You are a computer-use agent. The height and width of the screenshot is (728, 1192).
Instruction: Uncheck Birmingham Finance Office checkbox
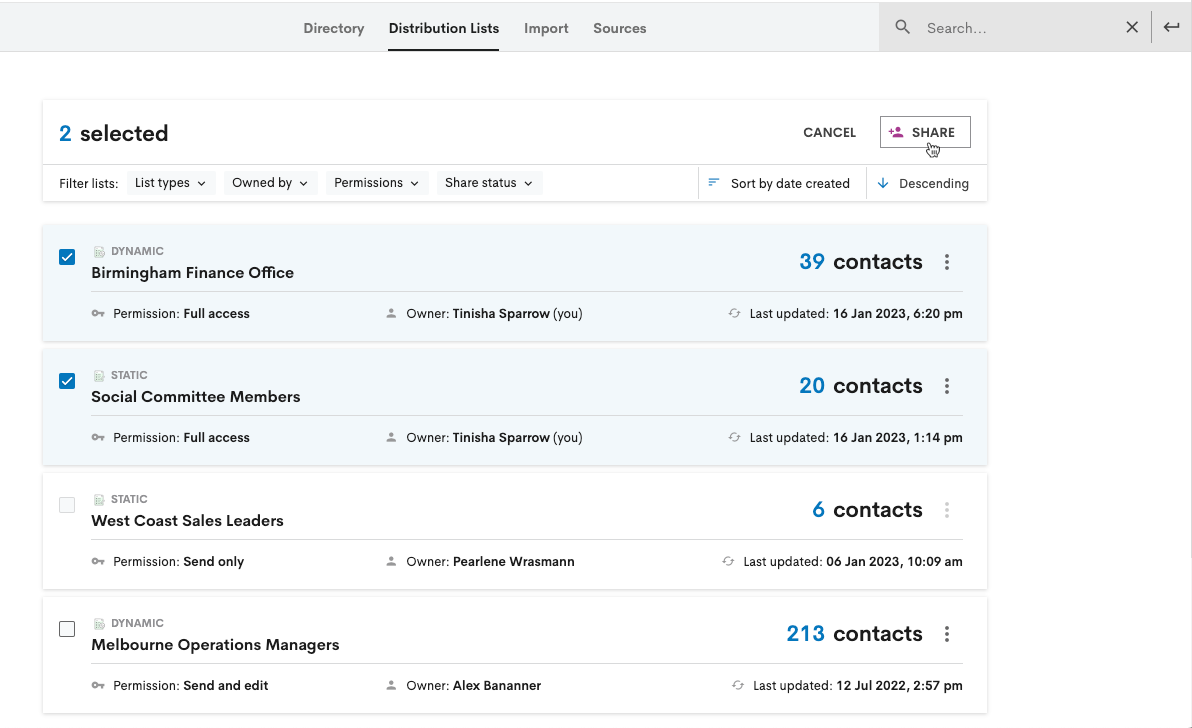tap(67, 257)
